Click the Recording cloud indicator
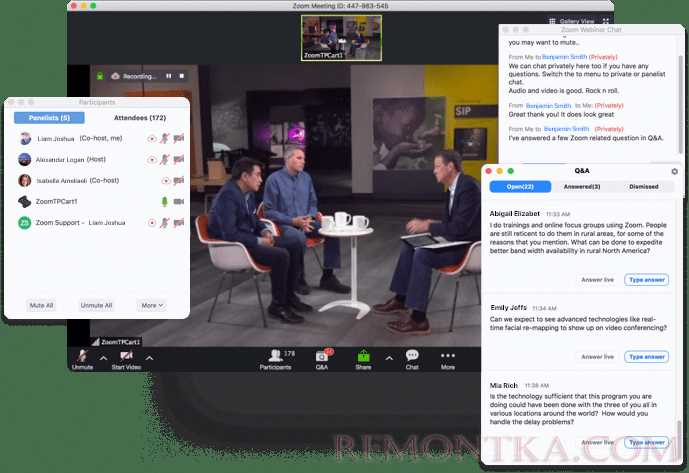Viewport: 689px width, 473px height. pos(115,76)
